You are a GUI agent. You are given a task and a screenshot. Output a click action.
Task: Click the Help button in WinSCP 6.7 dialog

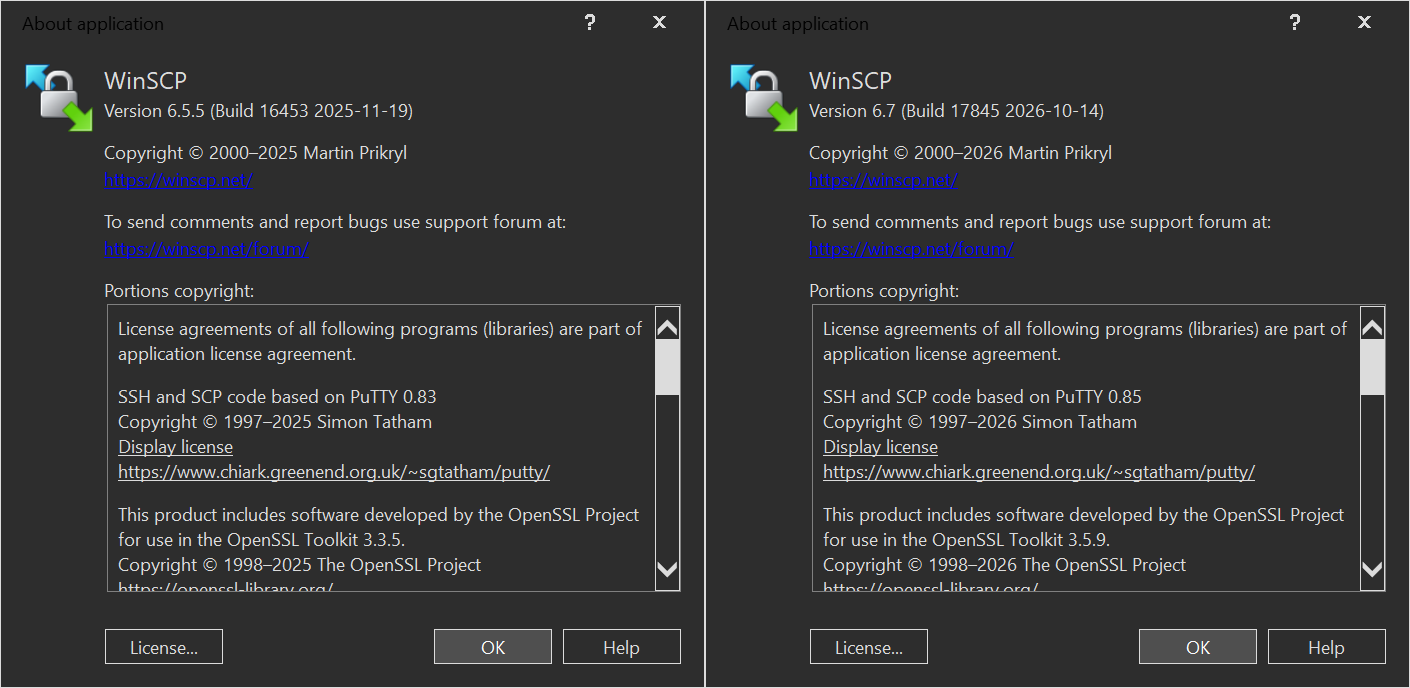point(1326,647)
